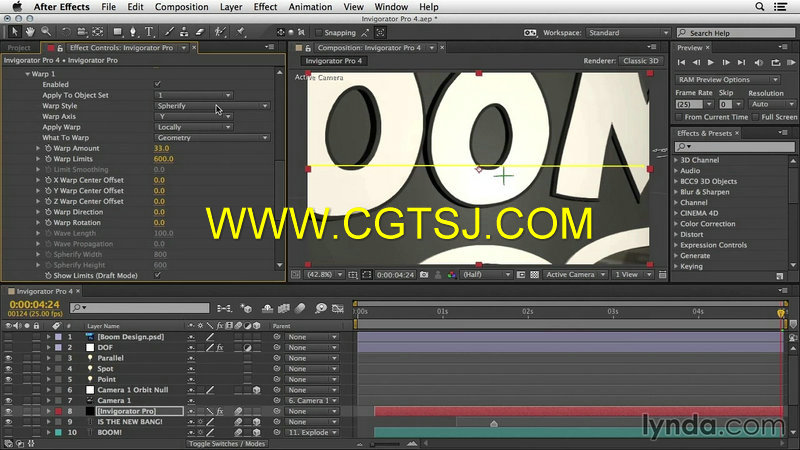Select the Rectangle shape tool
The width and height of the screenshot is (800, 450).
pos(118,32)
